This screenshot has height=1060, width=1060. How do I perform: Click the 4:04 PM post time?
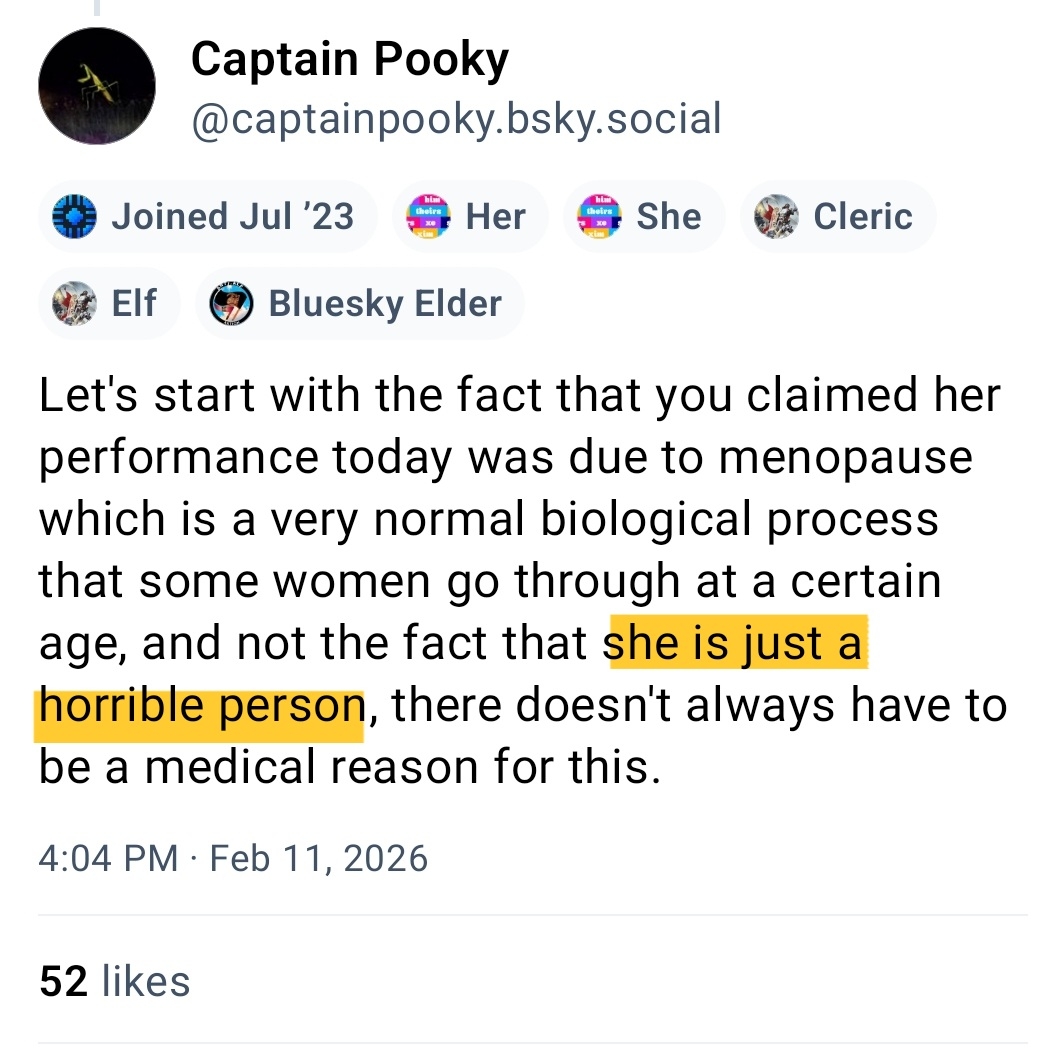point(109,859)
